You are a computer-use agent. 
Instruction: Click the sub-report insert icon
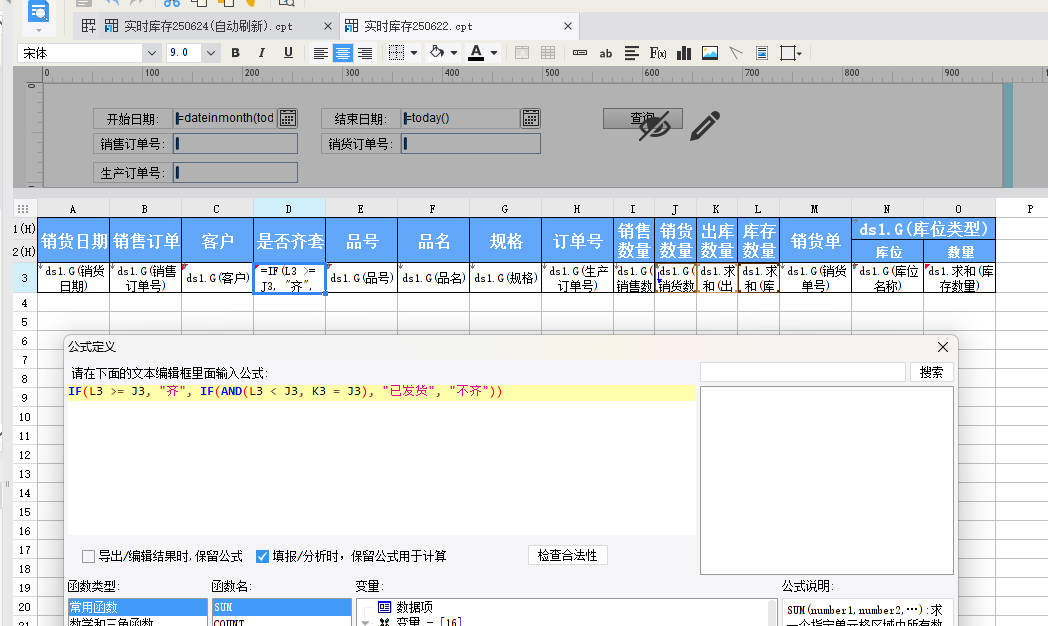tap(762, 53)
